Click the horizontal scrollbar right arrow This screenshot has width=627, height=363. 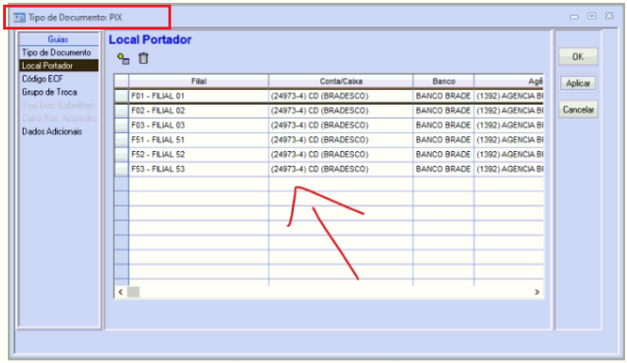click(x=537, y=292)
